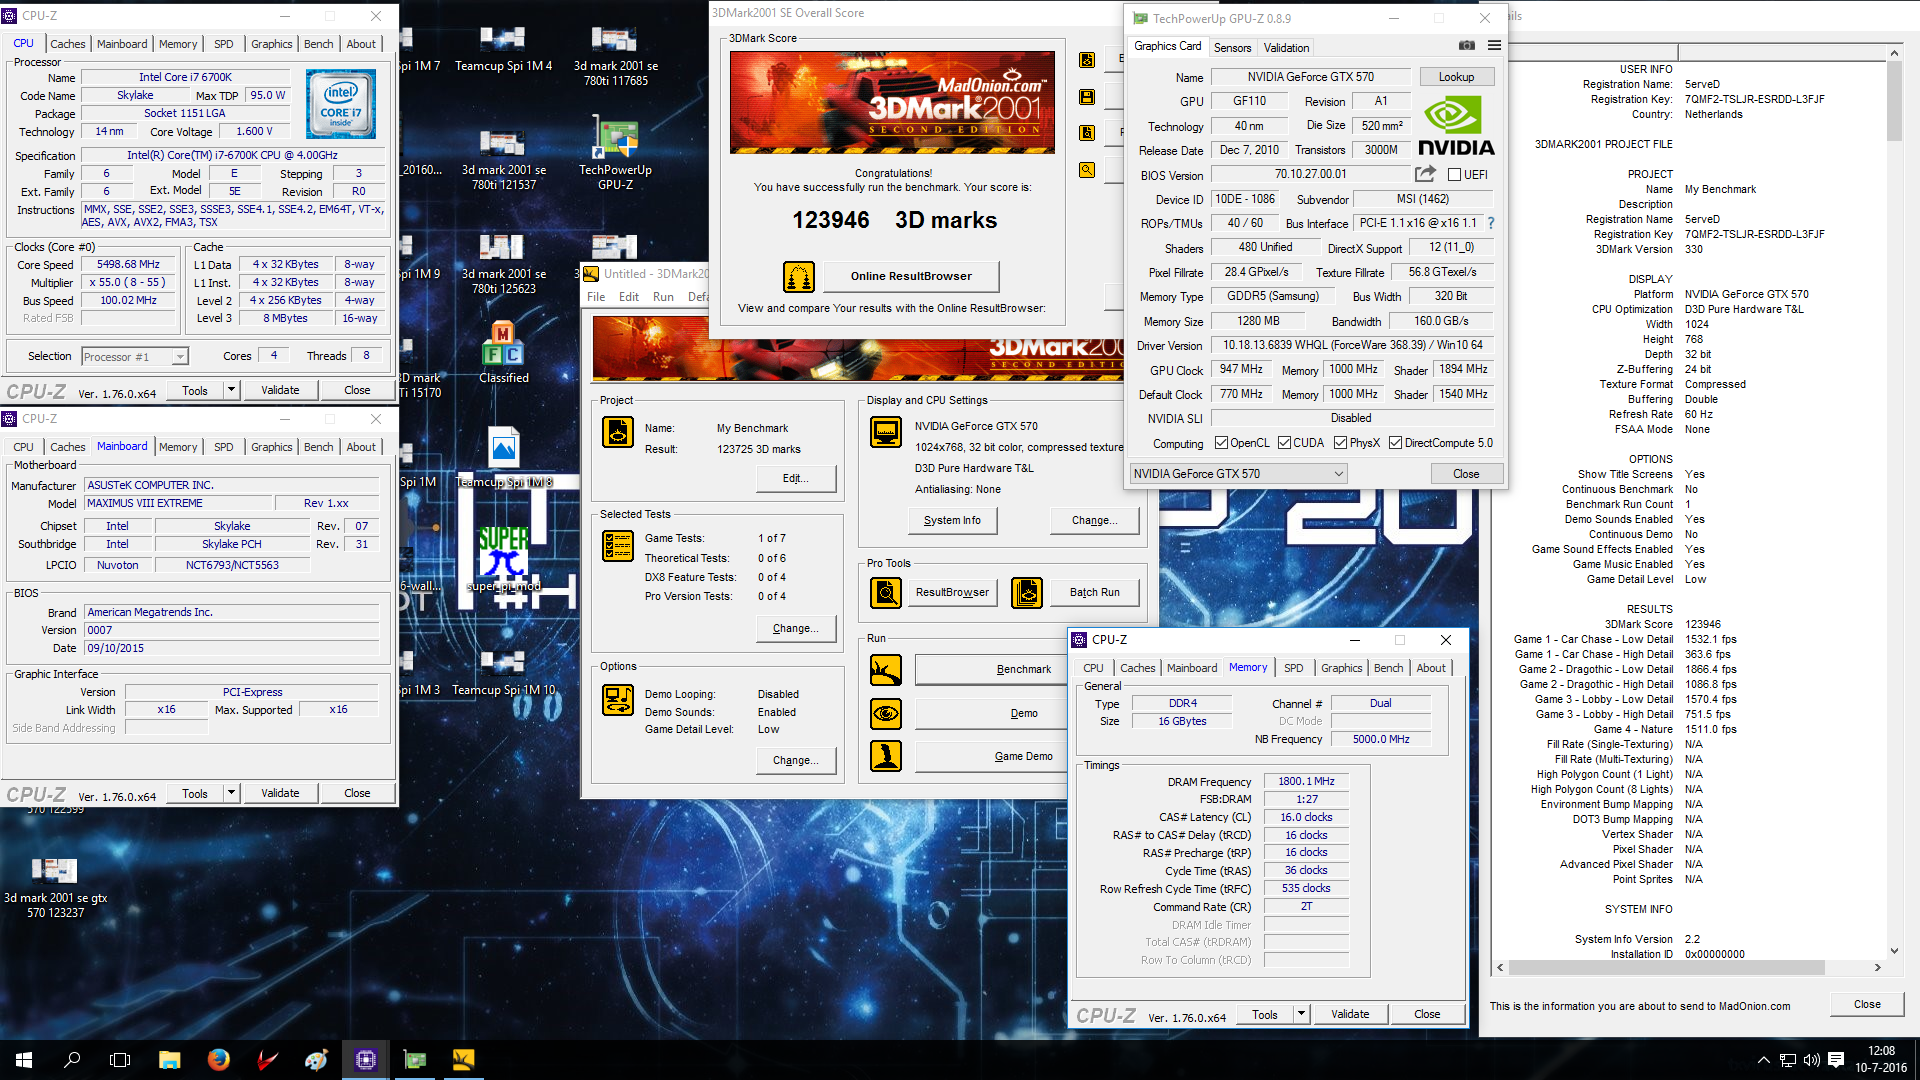Screen dimensions: 1920x1080
Task: Click the Windows Start button
Action: [24, 1059]
